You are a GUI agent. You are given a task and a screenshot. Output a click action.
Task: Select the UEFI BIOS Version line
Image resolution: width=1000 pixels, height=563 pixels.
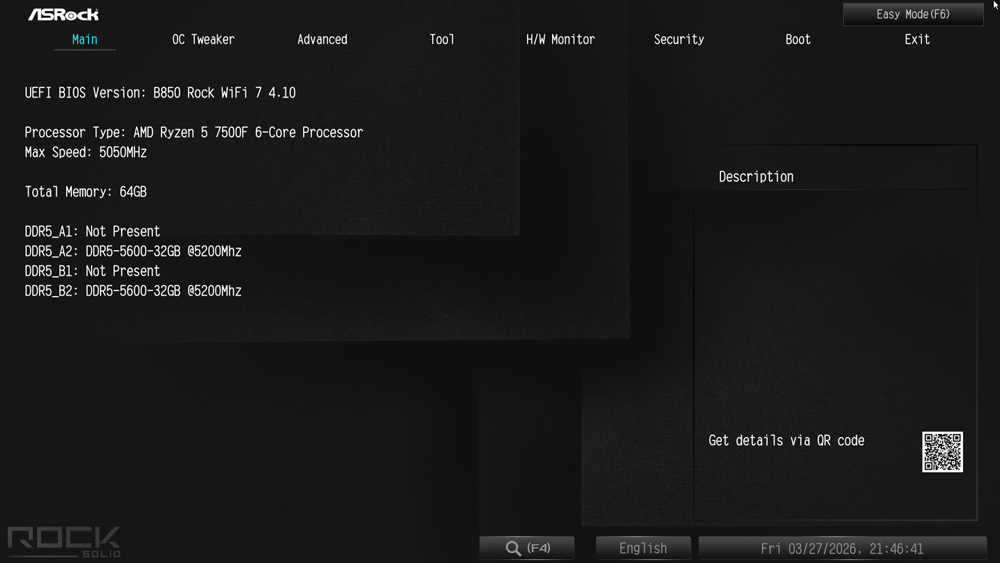point(160,92)
